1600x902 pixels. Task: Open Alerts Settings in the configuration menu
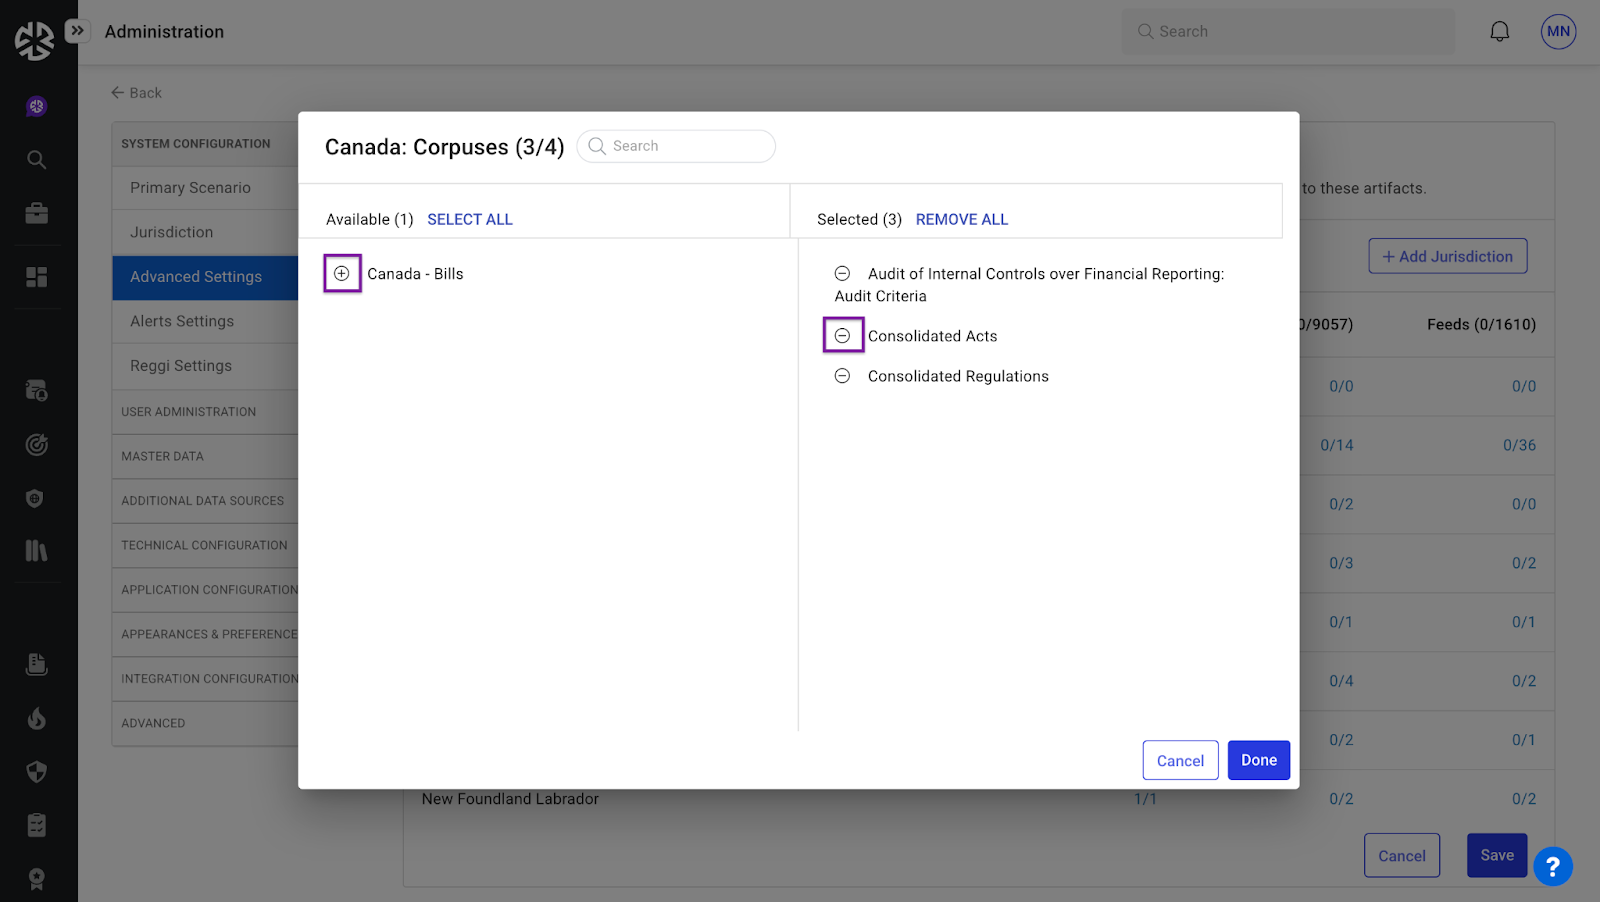pyautogui.click(x=182, y=321)
